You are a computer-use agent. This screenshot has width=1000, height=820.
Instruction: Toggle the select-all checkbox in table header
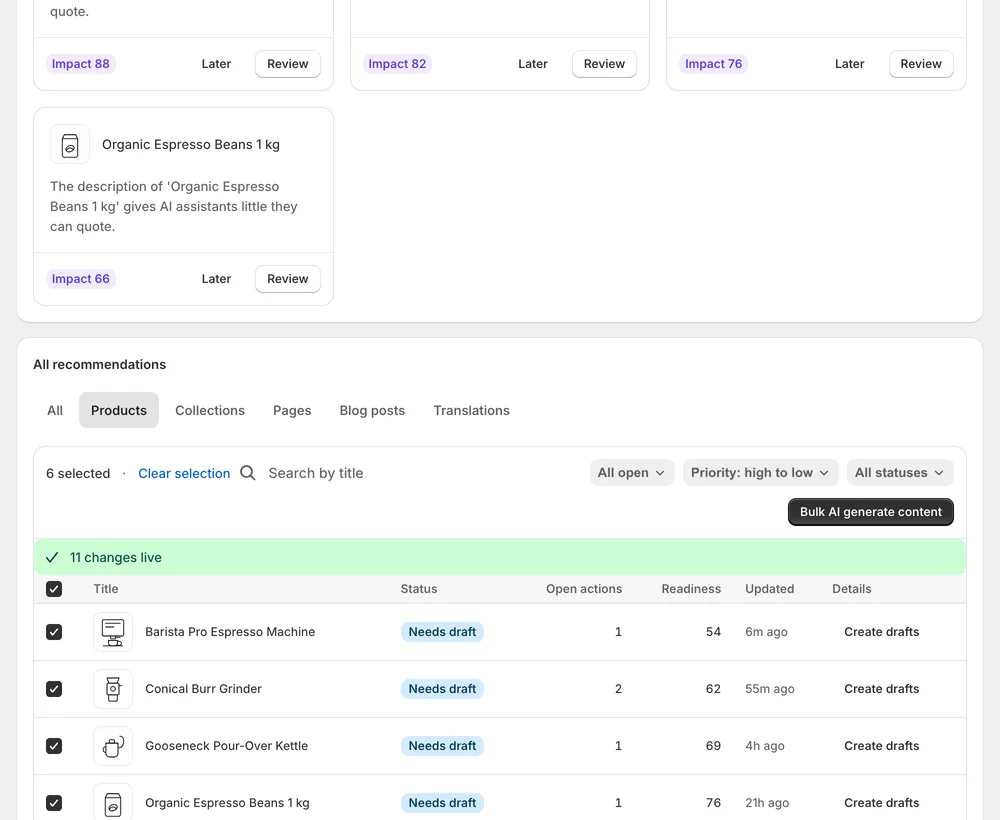(54, 589)
